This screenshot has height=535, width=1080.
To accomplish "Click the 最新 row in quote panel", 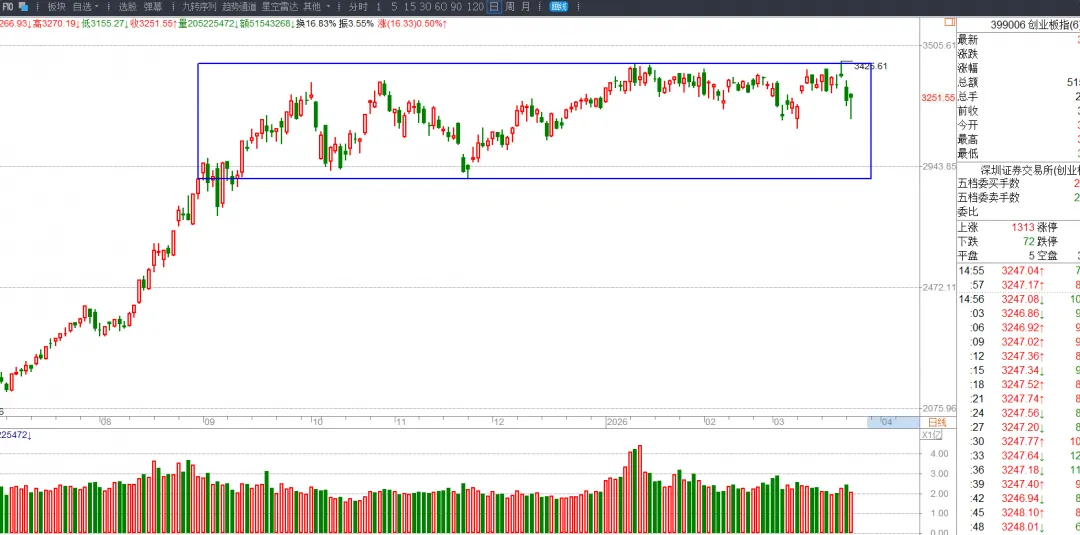I will [x=1019, y=40].
